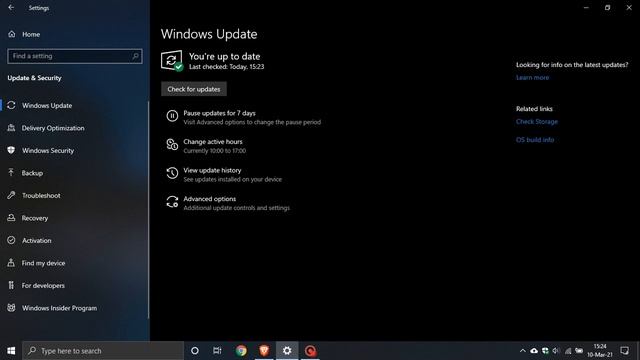Image resolution: width=640 pixels, height=360 pixels.
Task: Click the search magnifier in Find a setting
Action: pyautogui.click(x=136, y=56)
